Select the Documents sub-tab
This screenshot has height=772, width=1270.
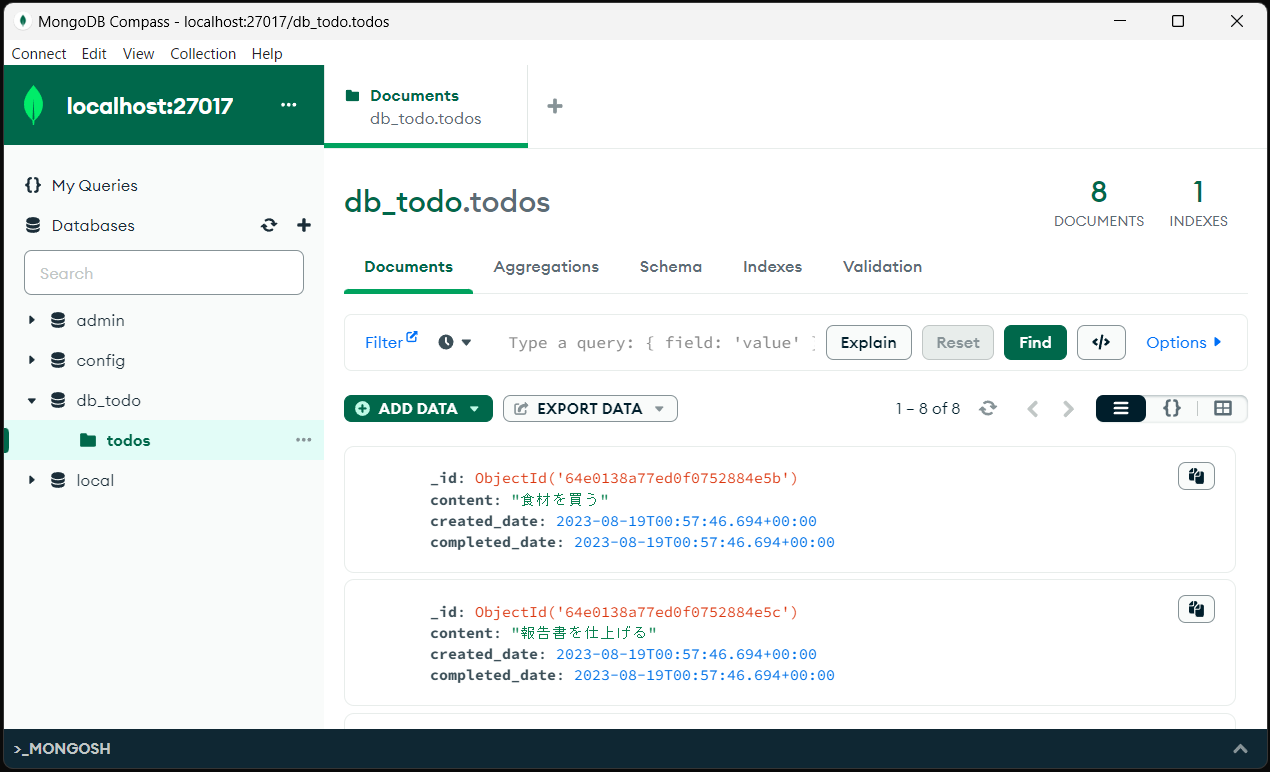(x=408, y=267)
